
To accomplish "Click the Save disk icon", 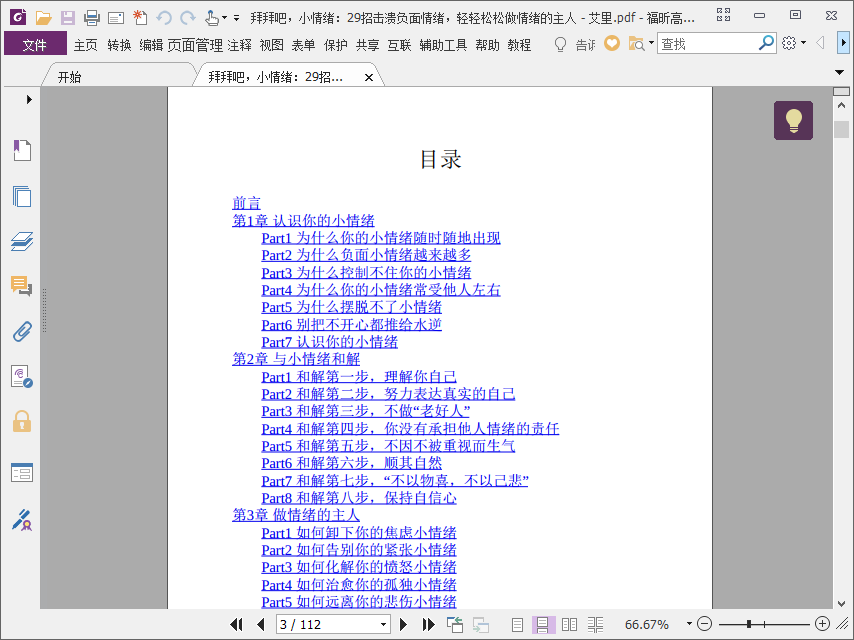I will click(68, 18).
